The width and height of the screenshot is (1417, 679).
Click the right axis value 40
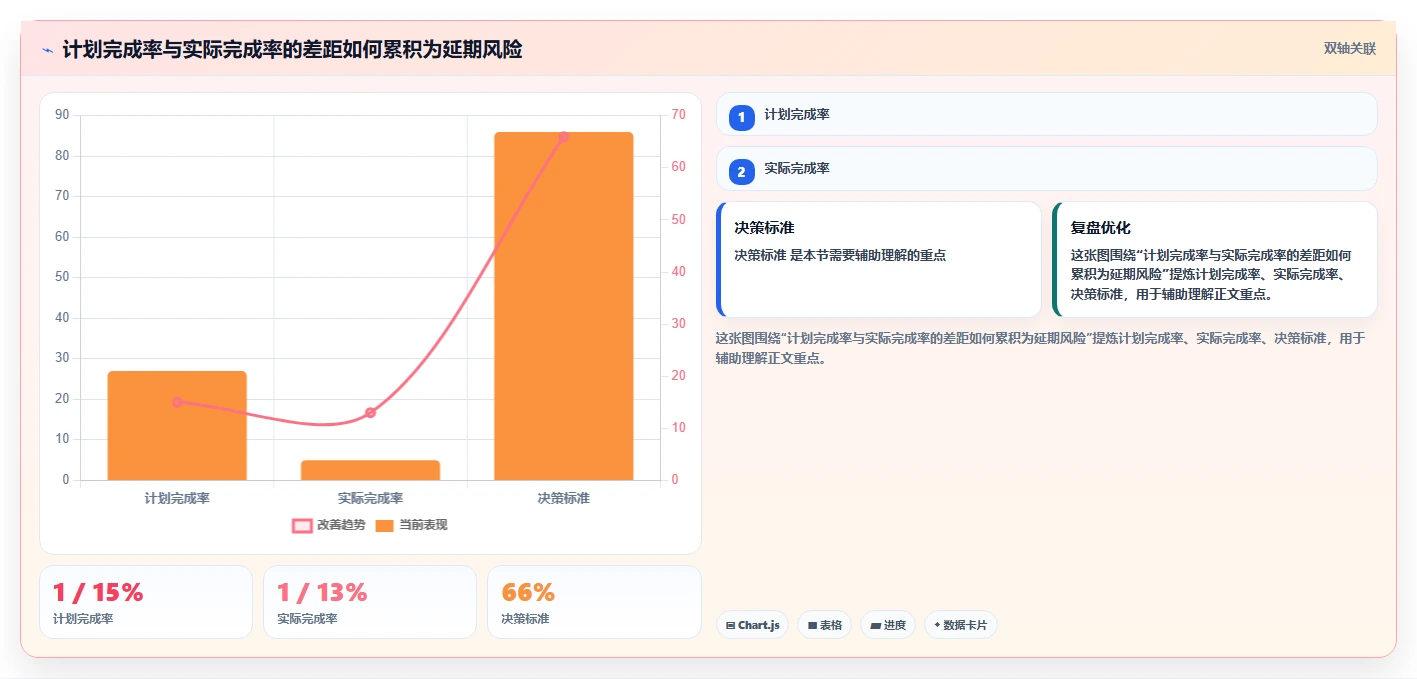pos(678,272)
